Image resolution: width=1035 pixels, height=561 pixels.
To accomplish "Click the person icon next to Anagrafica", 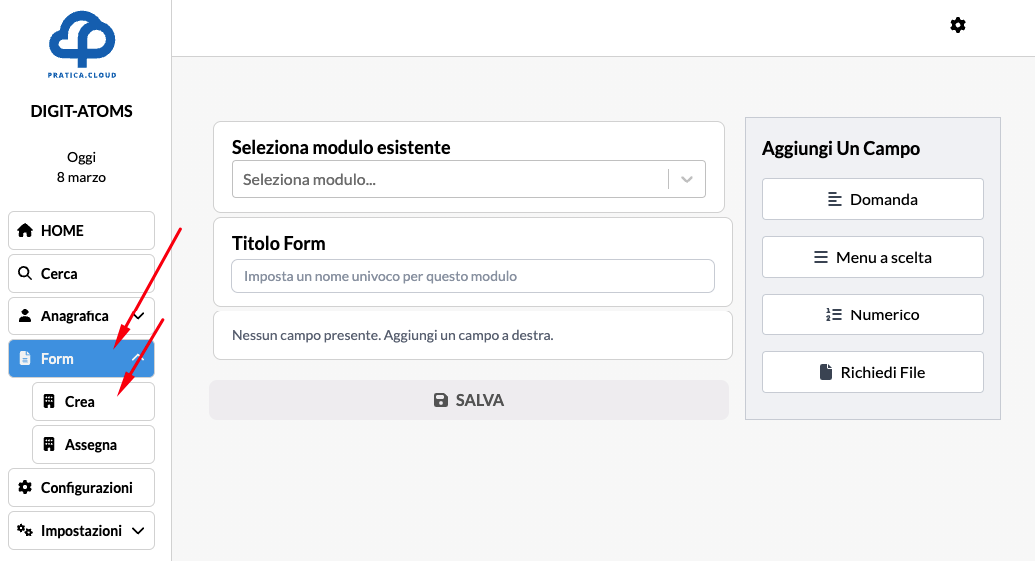I will [x=26, y=316].
